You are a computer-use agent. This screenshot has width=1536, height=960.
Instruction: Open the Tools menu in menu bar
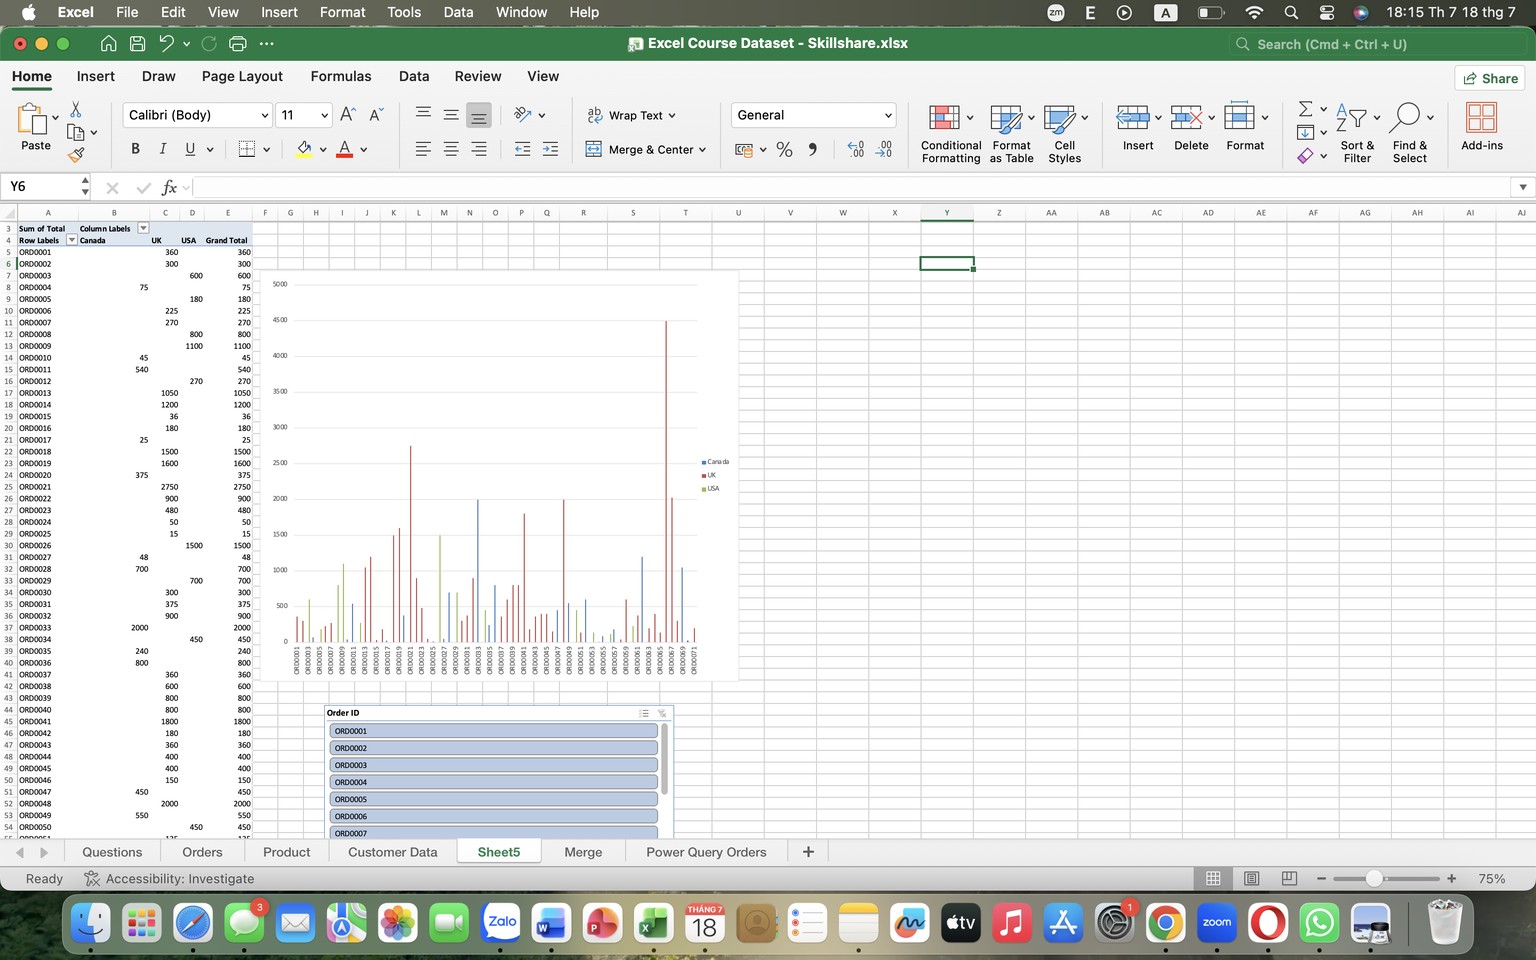point(404,12)
